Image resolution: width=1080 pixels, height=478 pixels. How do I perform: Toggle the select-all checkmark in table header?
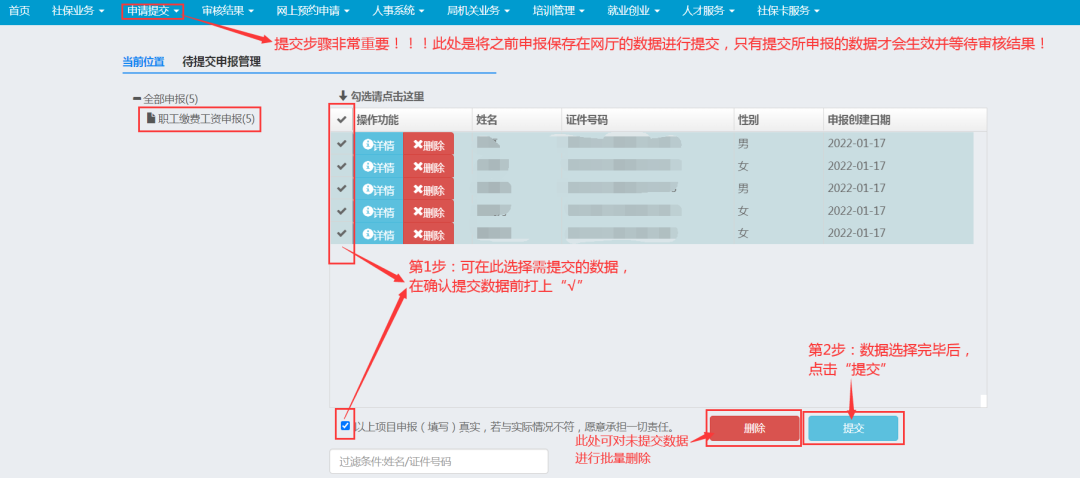(342, 120)
